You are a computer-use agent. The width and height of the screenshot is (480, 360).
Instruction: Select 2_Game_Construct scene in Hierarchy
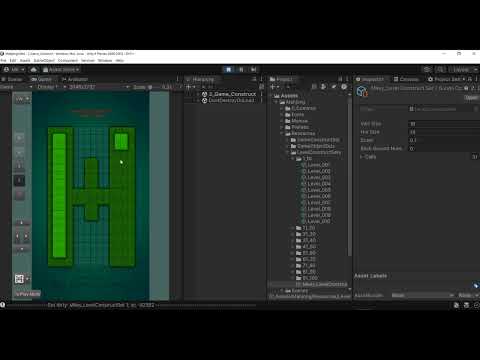tap(232, 94)
